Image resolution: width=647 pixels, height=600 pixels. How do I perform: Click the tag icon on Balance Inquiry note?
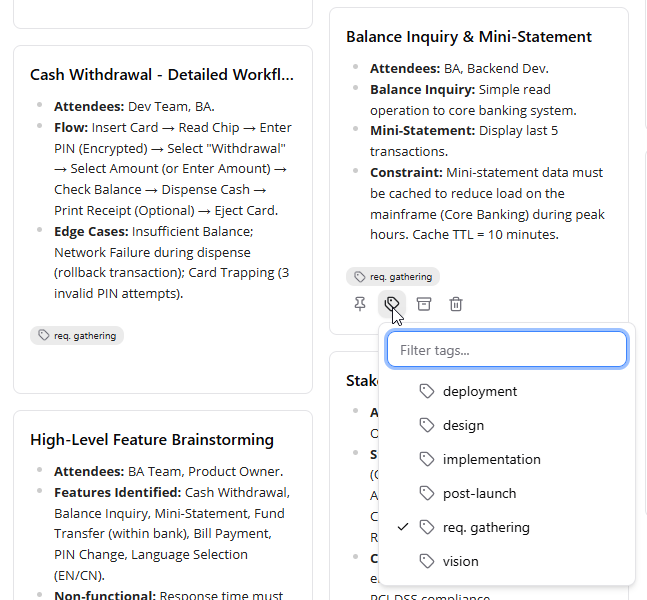point(392,304)
